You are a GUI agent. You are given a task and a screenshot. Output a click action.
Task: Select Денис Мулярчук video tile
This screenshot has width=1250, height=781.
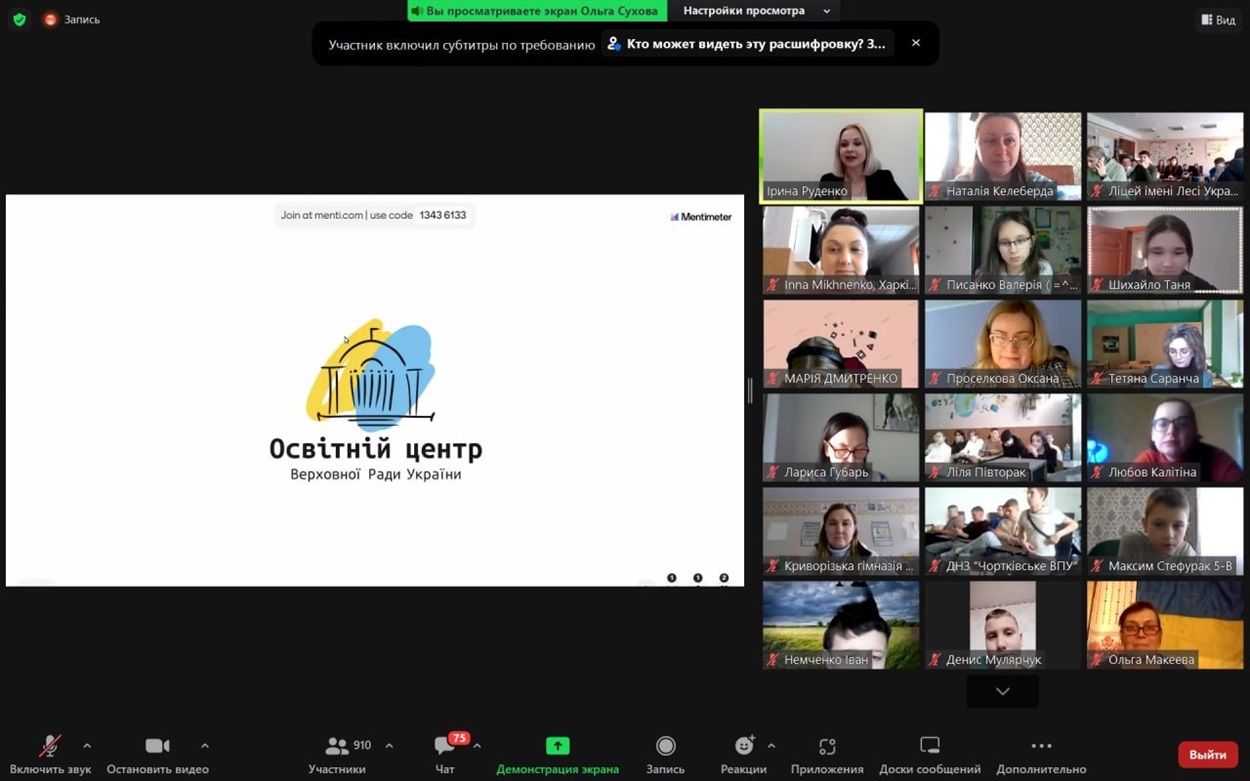(1003, 625)
